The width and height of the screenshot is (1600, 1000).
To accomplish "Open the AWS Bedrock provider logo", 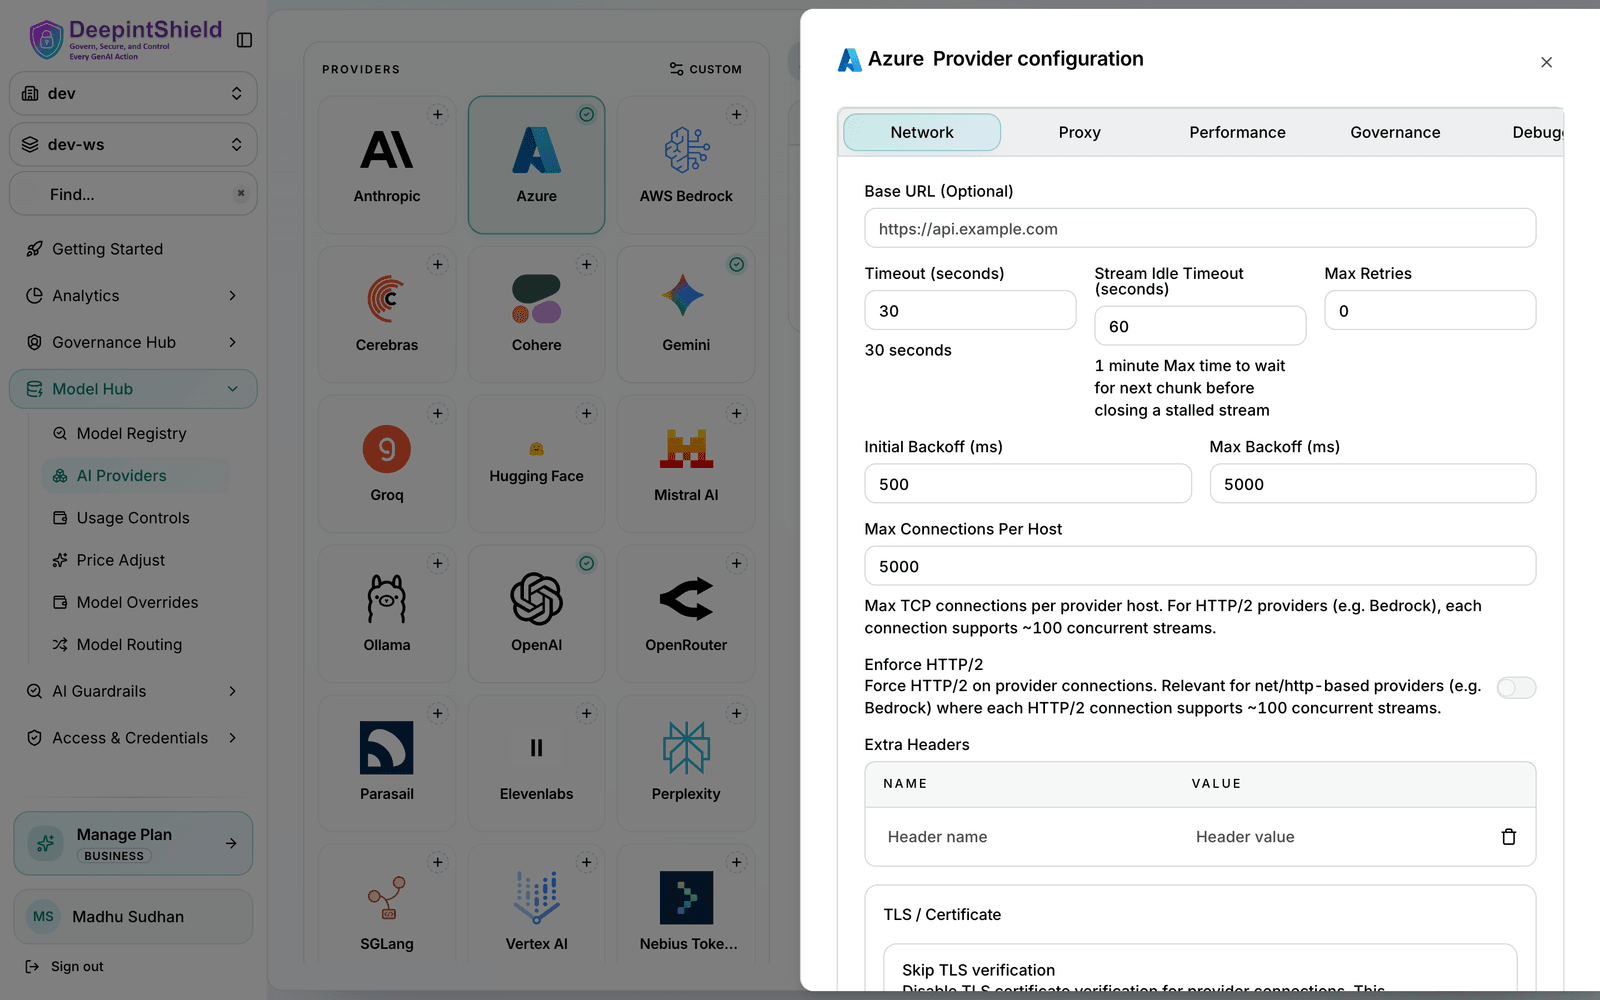I will pos(687,150).
